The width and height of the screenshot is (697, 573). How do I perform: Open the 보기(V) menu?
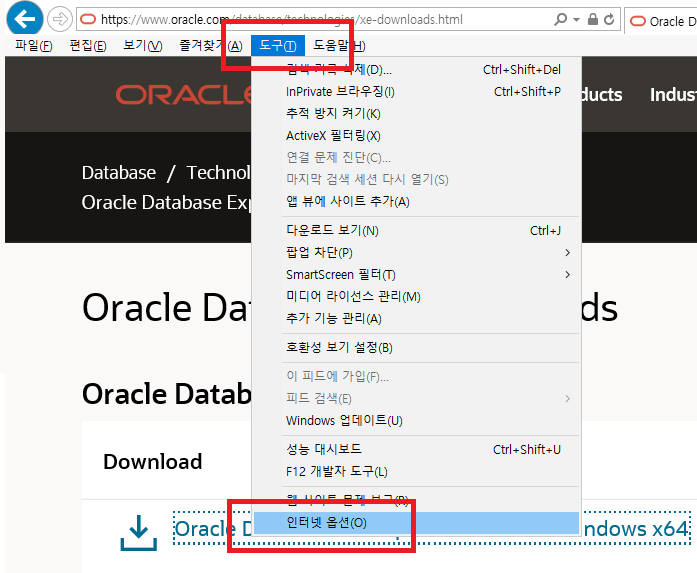143,45
